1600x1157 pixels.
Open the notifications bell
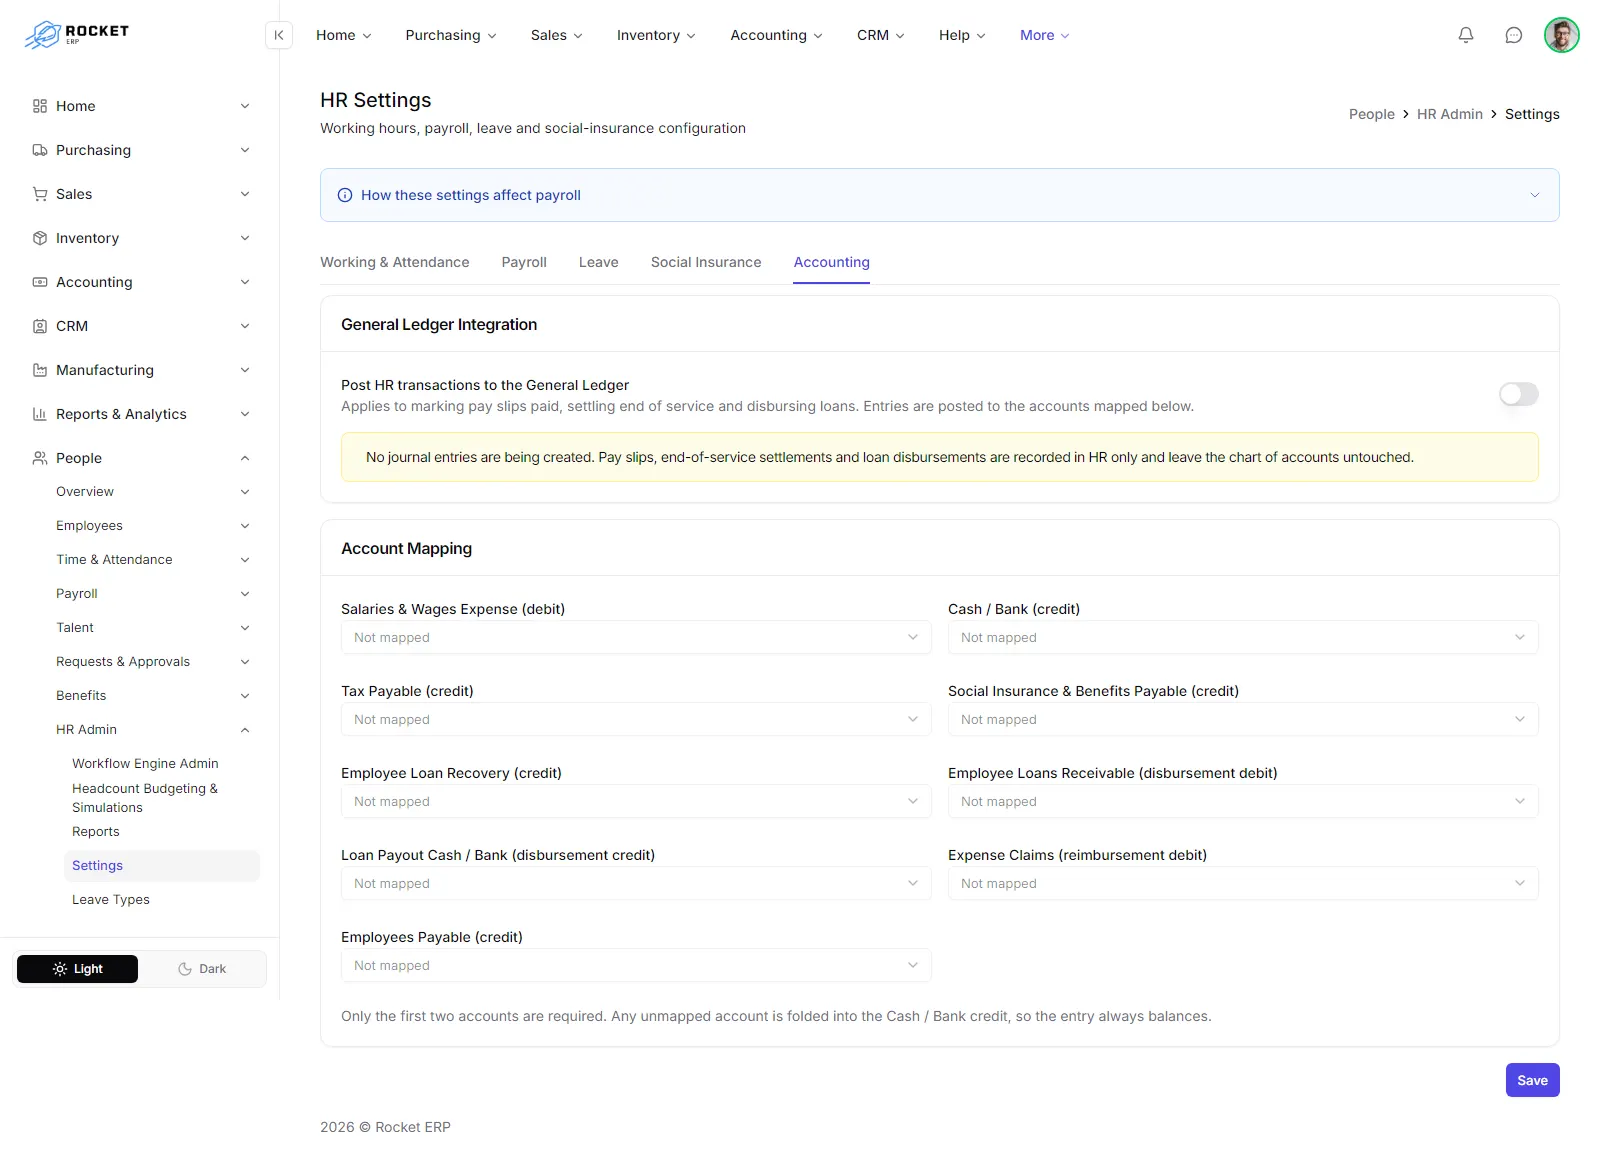(x=1466, y=35)
